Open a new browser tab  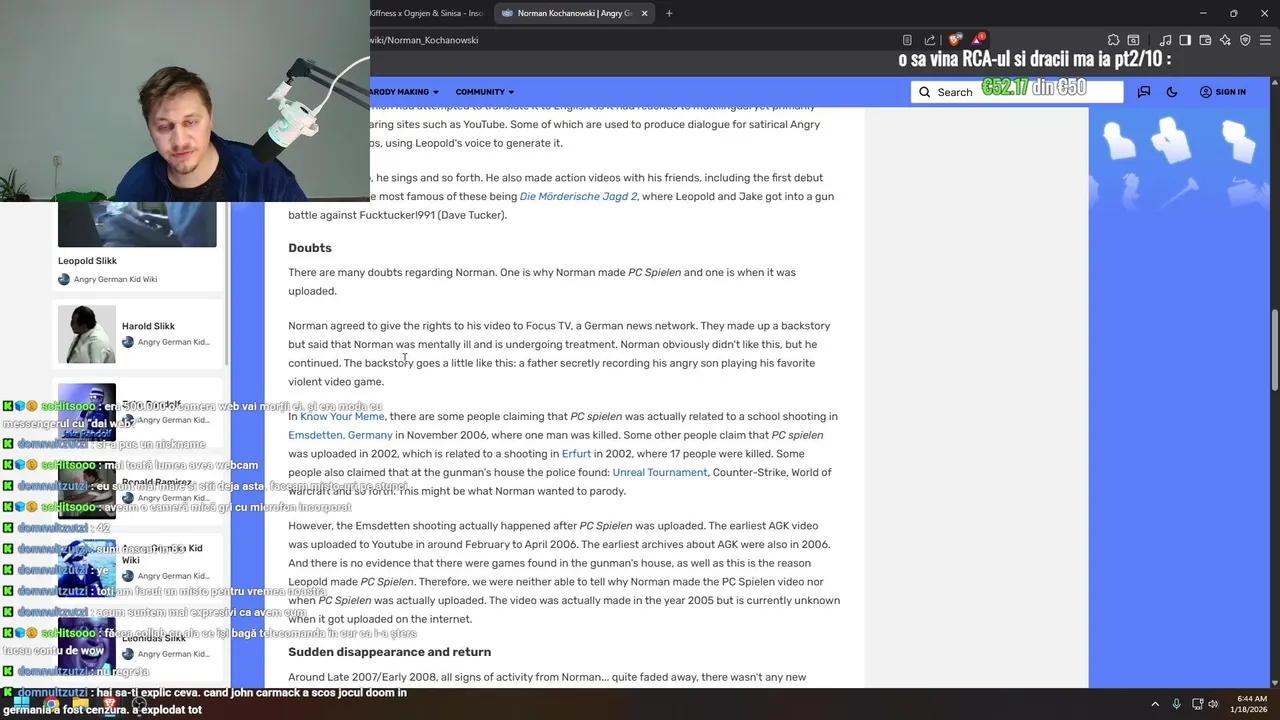[x=669, y=13]
